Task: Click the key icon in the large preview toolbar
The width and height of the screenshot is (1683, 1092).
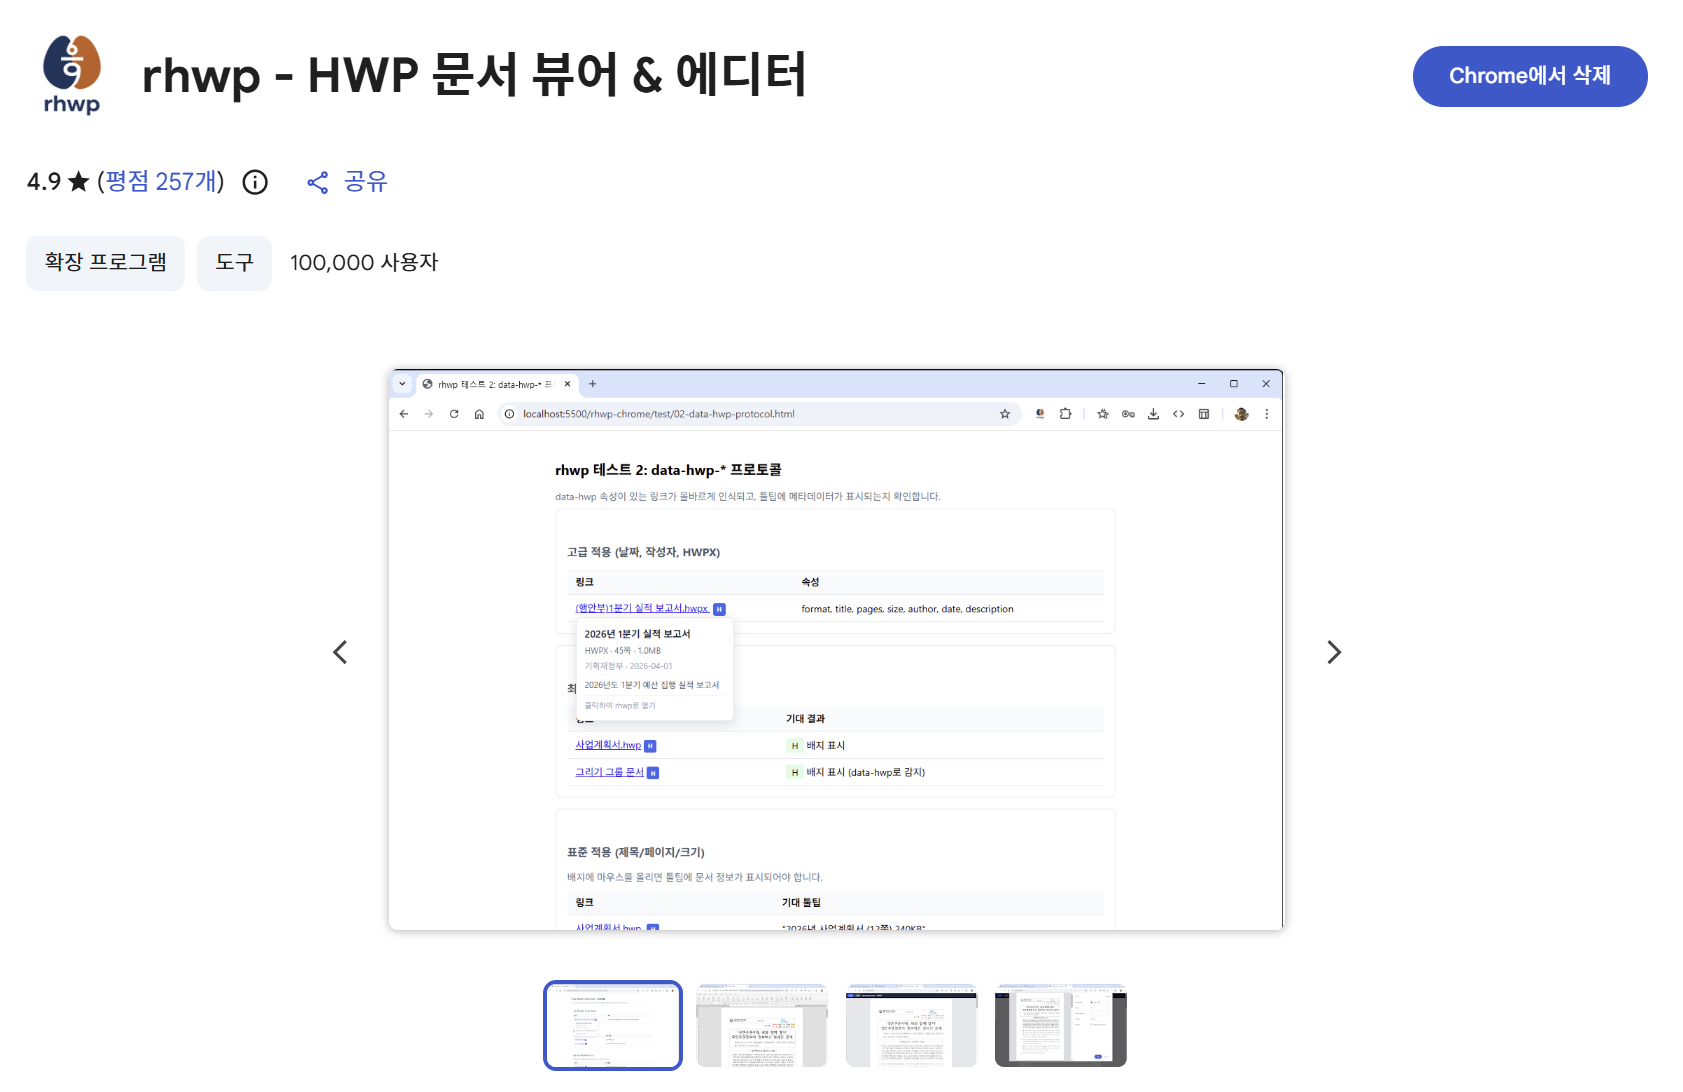Action: click(x=1128, y=414)
